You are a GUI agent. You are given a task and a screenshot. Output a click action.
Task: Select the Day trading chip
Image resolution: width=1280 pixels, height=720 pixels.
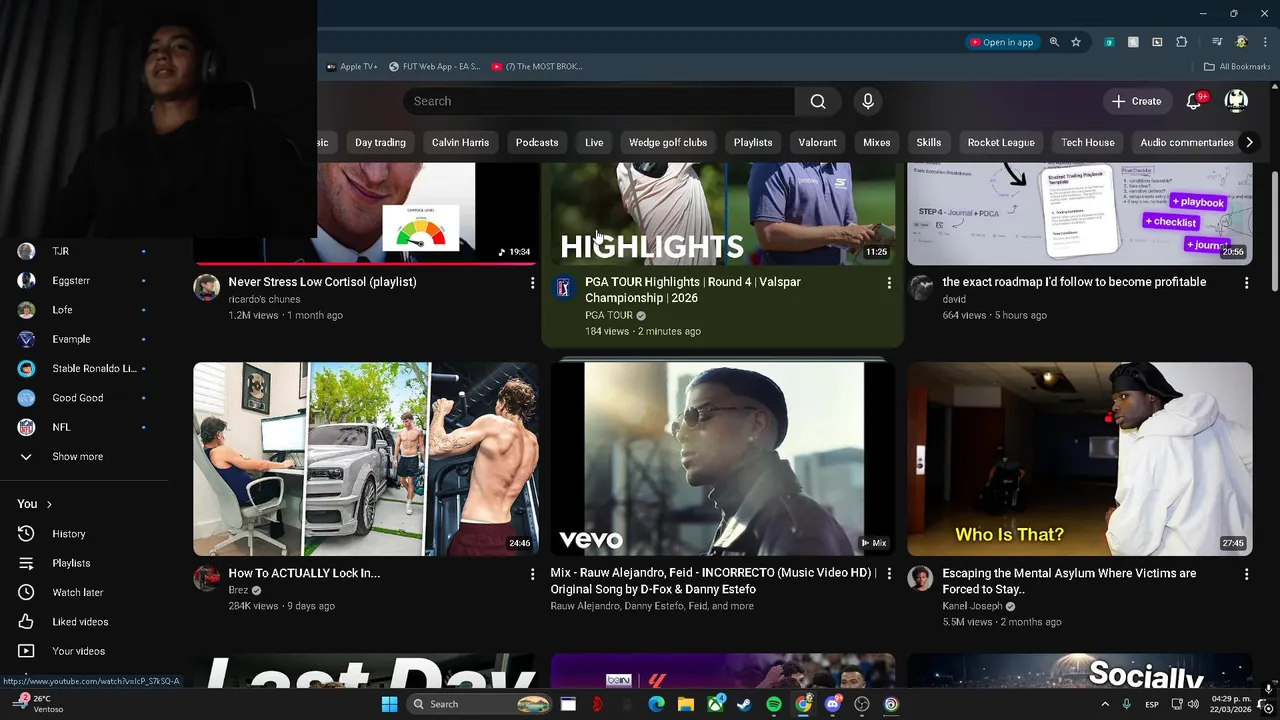tap(380, 142)
